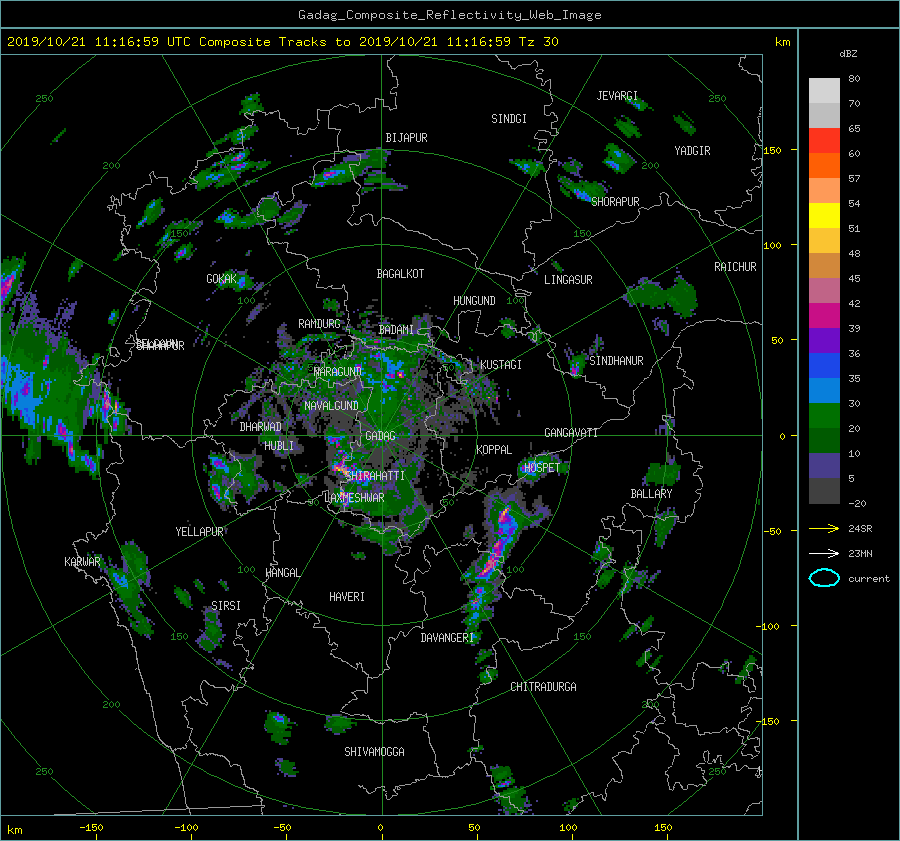The image size is (900, 841).
Task: Click the CHITRADURGA city label
Action: tap(544, 687)
